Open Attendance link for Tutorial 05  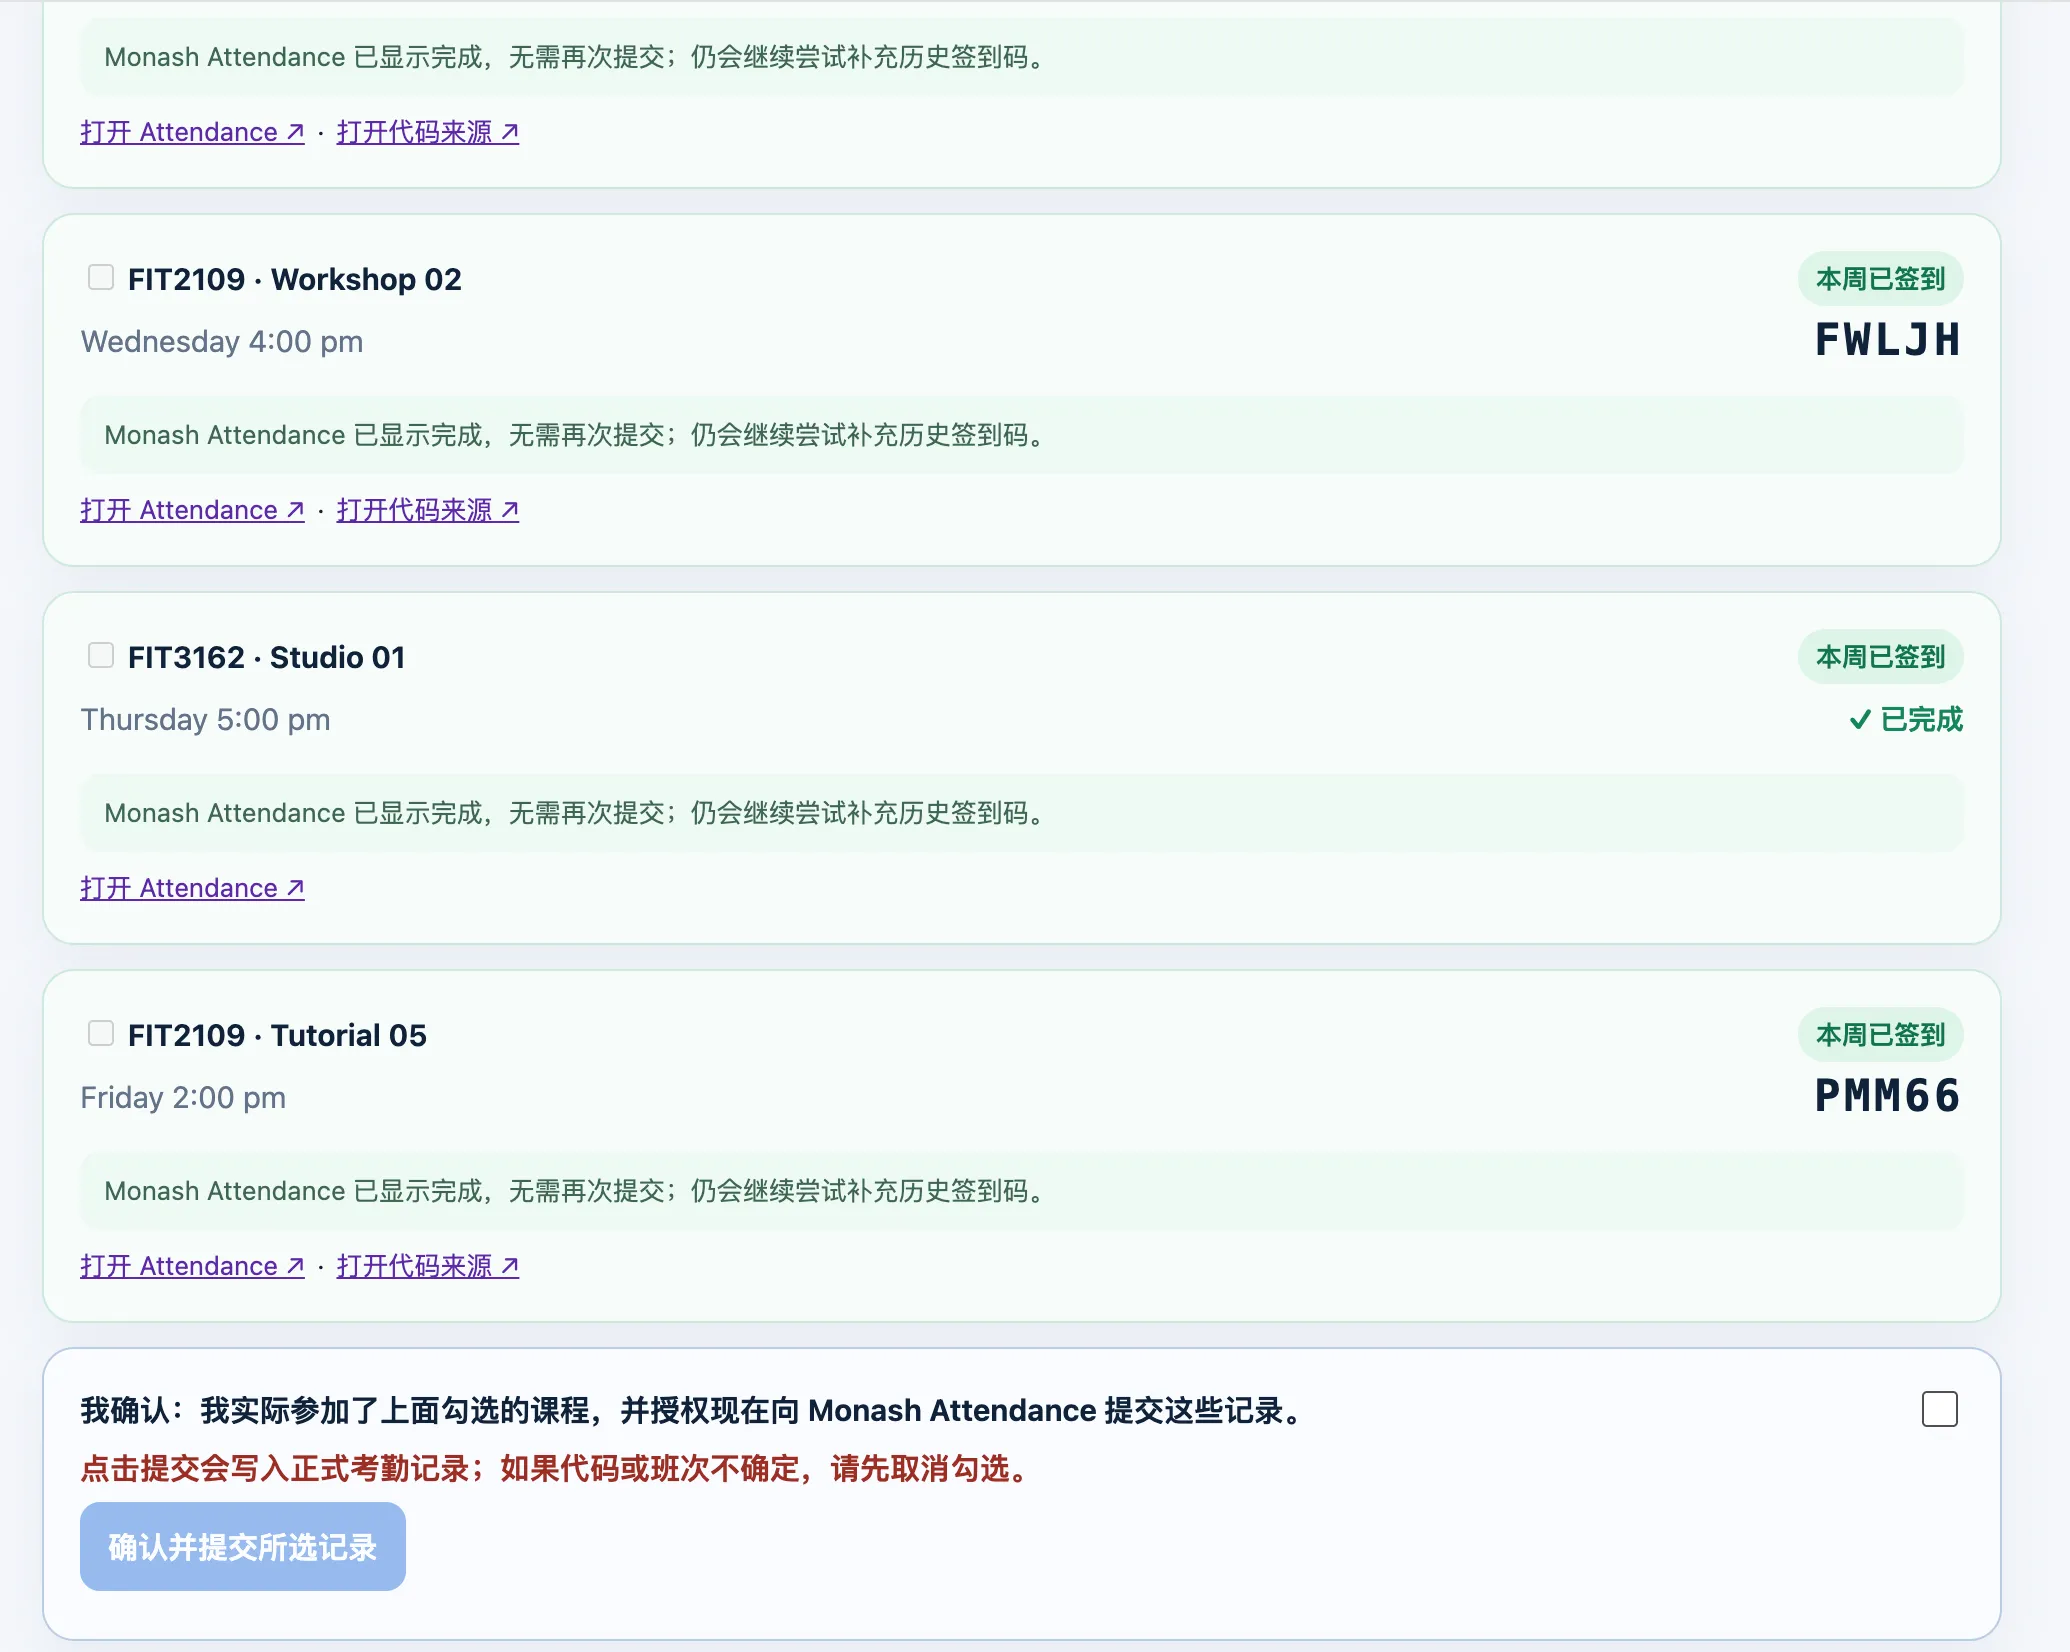(192, 1266)
